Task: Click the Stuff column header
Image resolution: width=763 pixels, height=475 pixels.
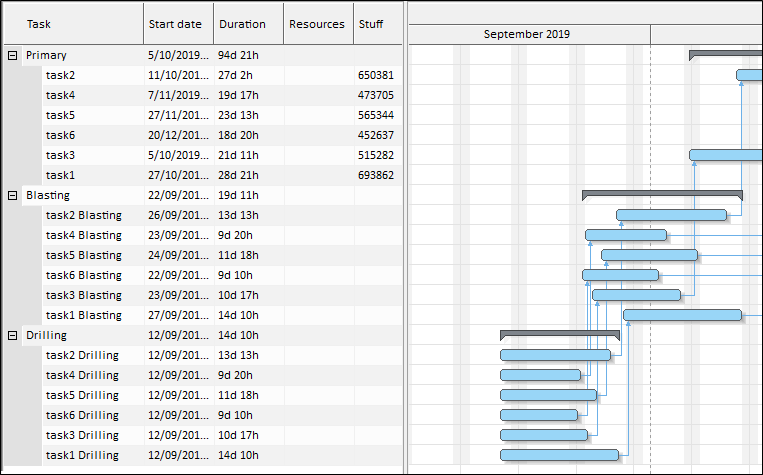Action: point(378,24)
